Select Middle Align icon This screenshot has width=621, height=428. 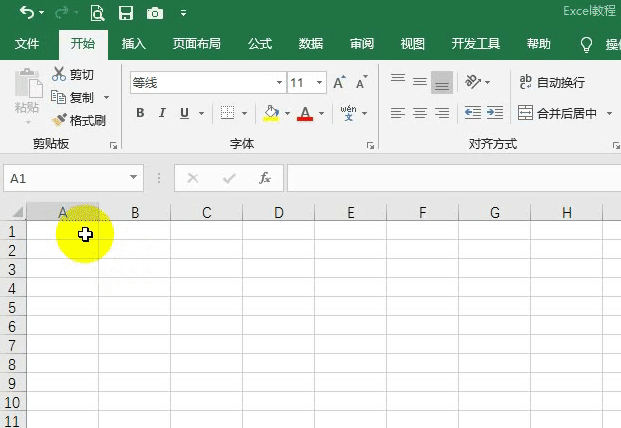point(420,82)
